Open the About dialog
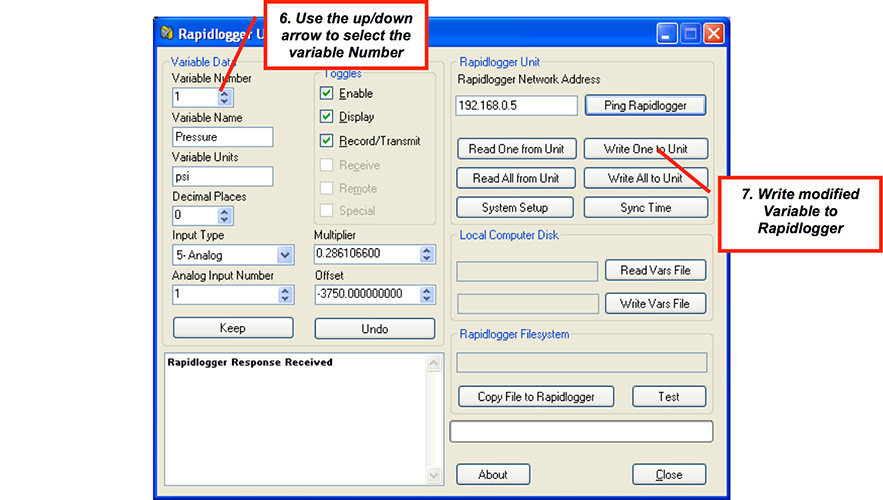883x500 pixels. point(493,474)
